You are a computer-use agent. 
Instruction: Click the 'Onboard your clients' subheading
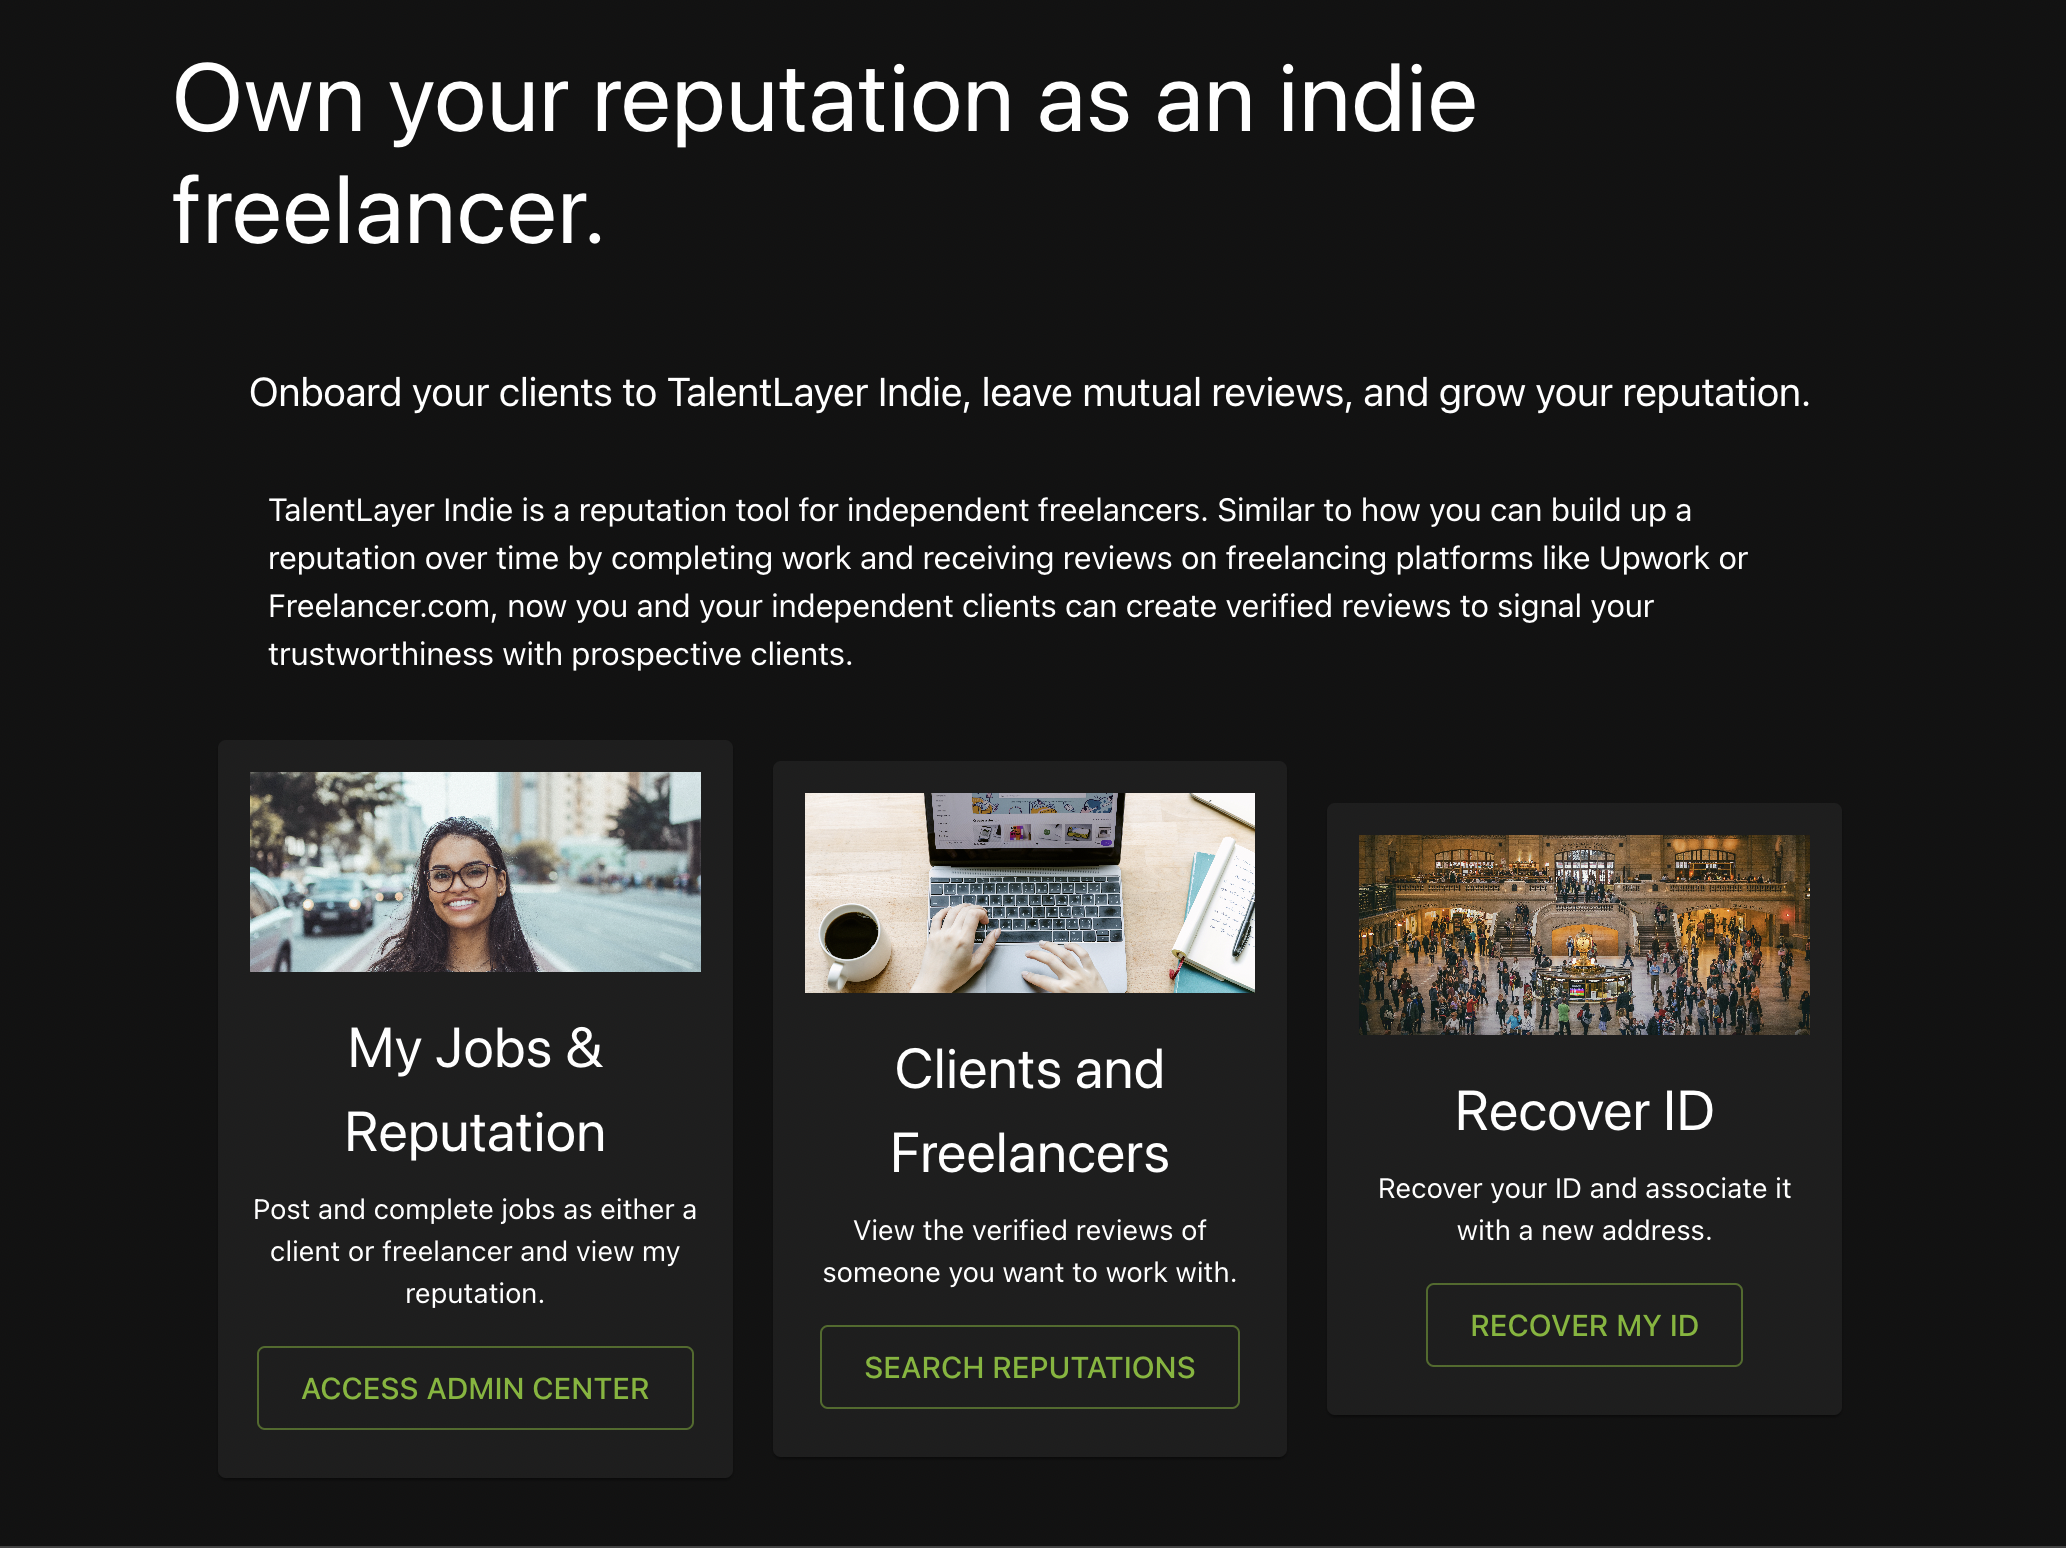(x=1029, y=393)
